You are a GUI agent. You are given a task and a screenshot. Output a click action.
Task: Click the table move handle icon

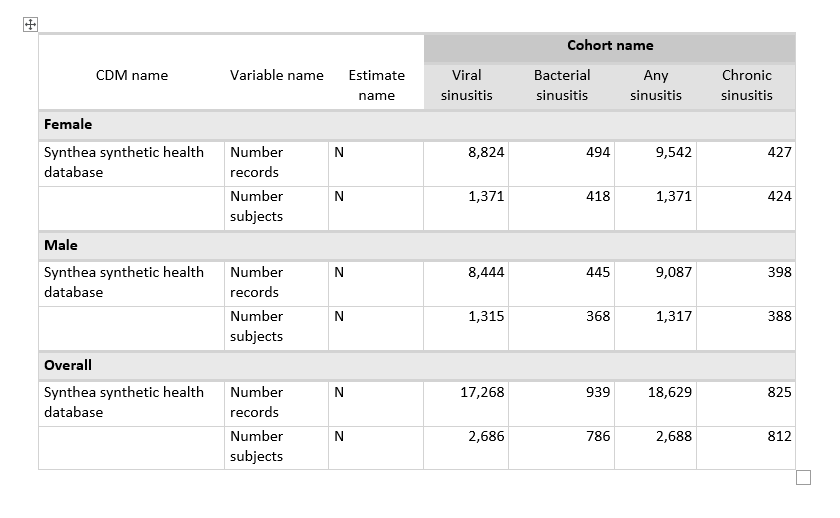30,25
